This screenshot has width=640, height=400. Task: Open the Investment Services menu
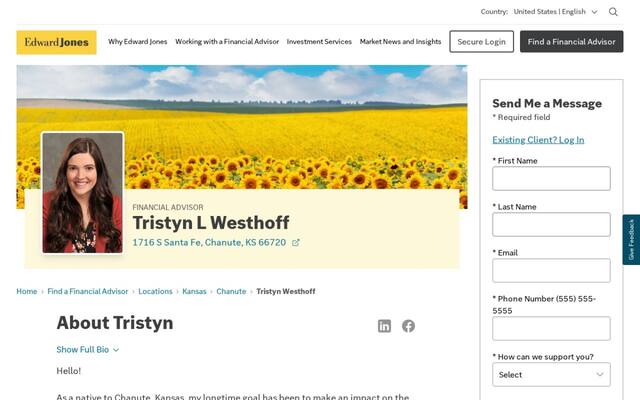tap(319, 42)
